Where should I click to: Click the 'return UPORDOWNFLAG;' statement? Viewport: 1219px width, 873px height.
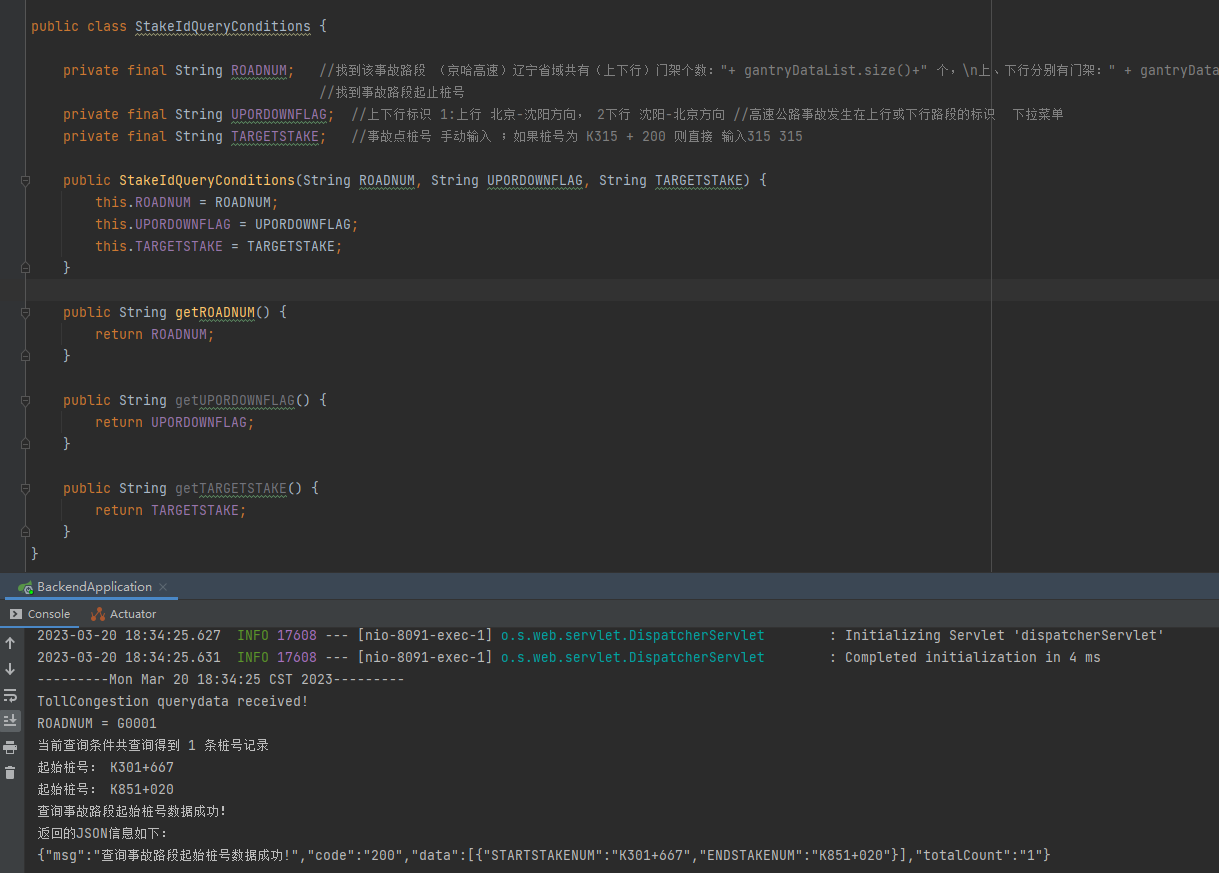pos(175,422)
